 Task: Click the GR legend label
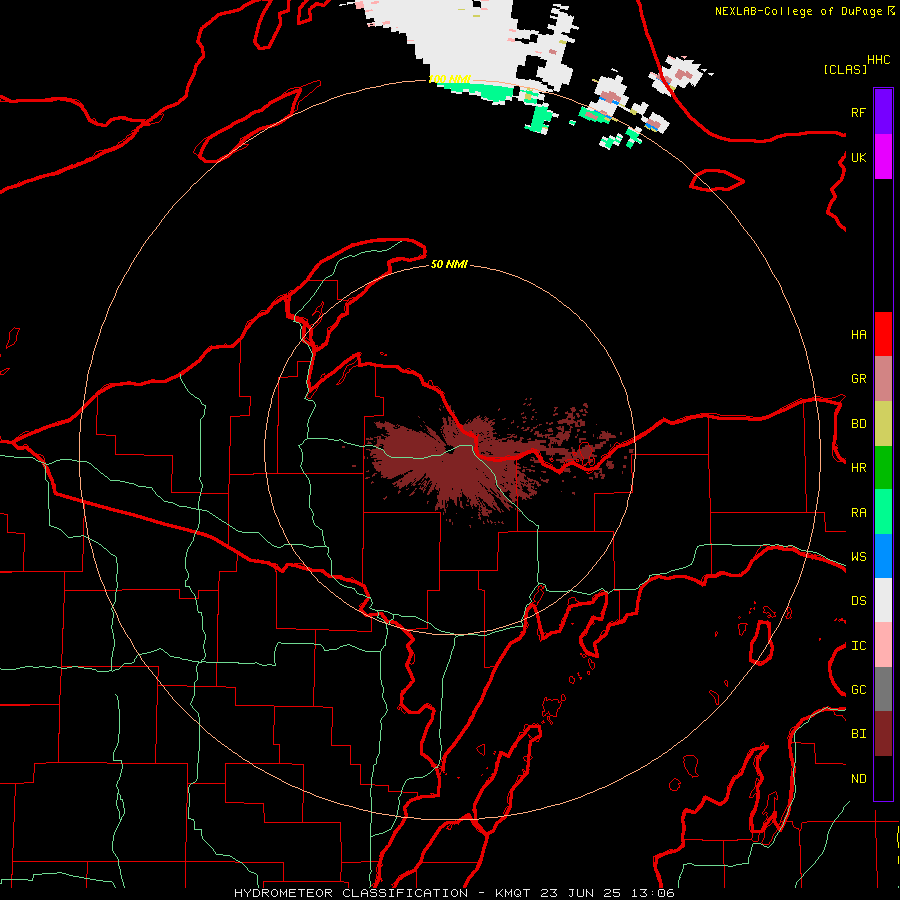pyautogui.click(x=858, y=379)
